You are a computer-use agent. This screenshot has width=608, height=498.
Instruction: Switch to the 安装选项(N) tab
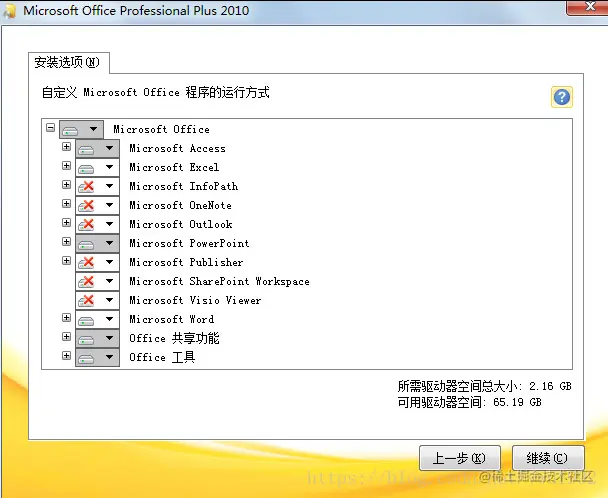click(68, 62)
